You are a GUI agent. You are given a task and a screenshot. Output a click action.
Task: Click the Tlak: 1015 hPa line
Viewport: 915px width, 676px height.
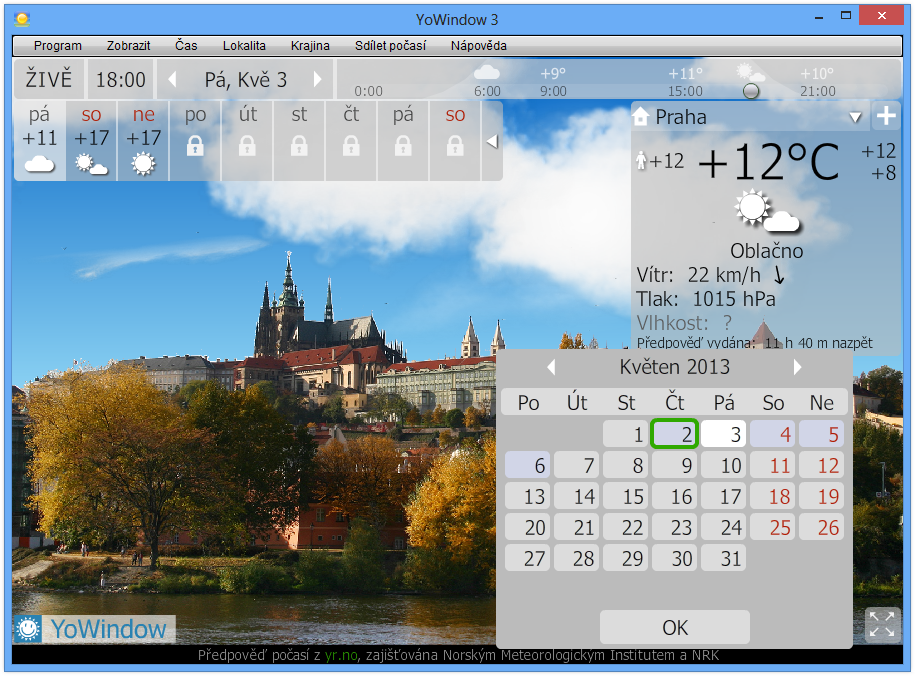(706, 299)
